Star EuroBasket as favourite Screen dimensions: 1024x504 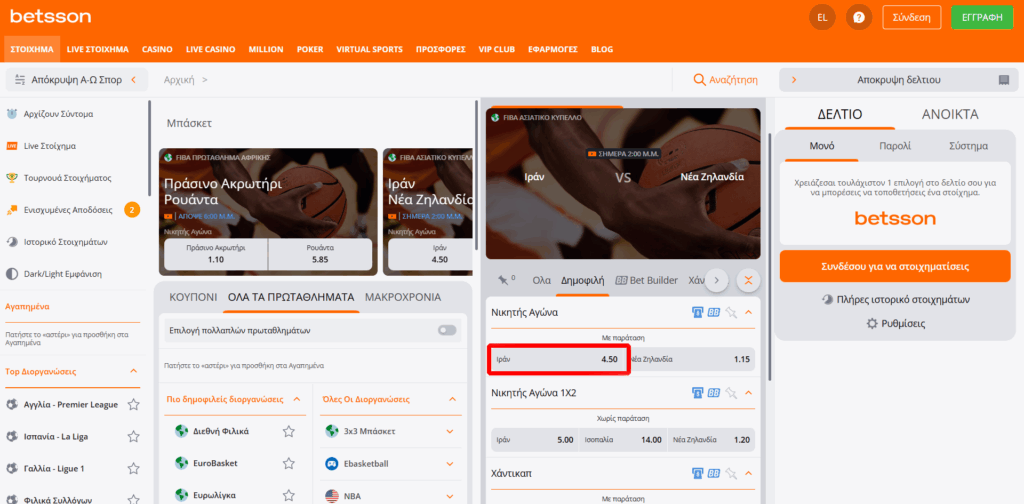pyautogui.click(x=289, y=463)
